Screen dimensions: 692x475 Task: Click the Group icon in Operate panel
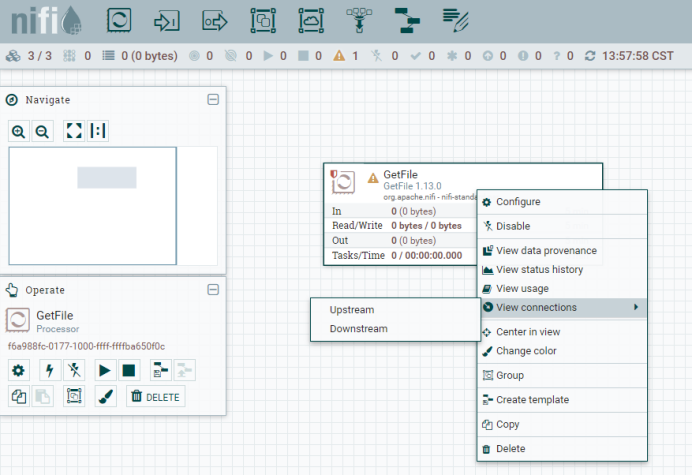74,396
